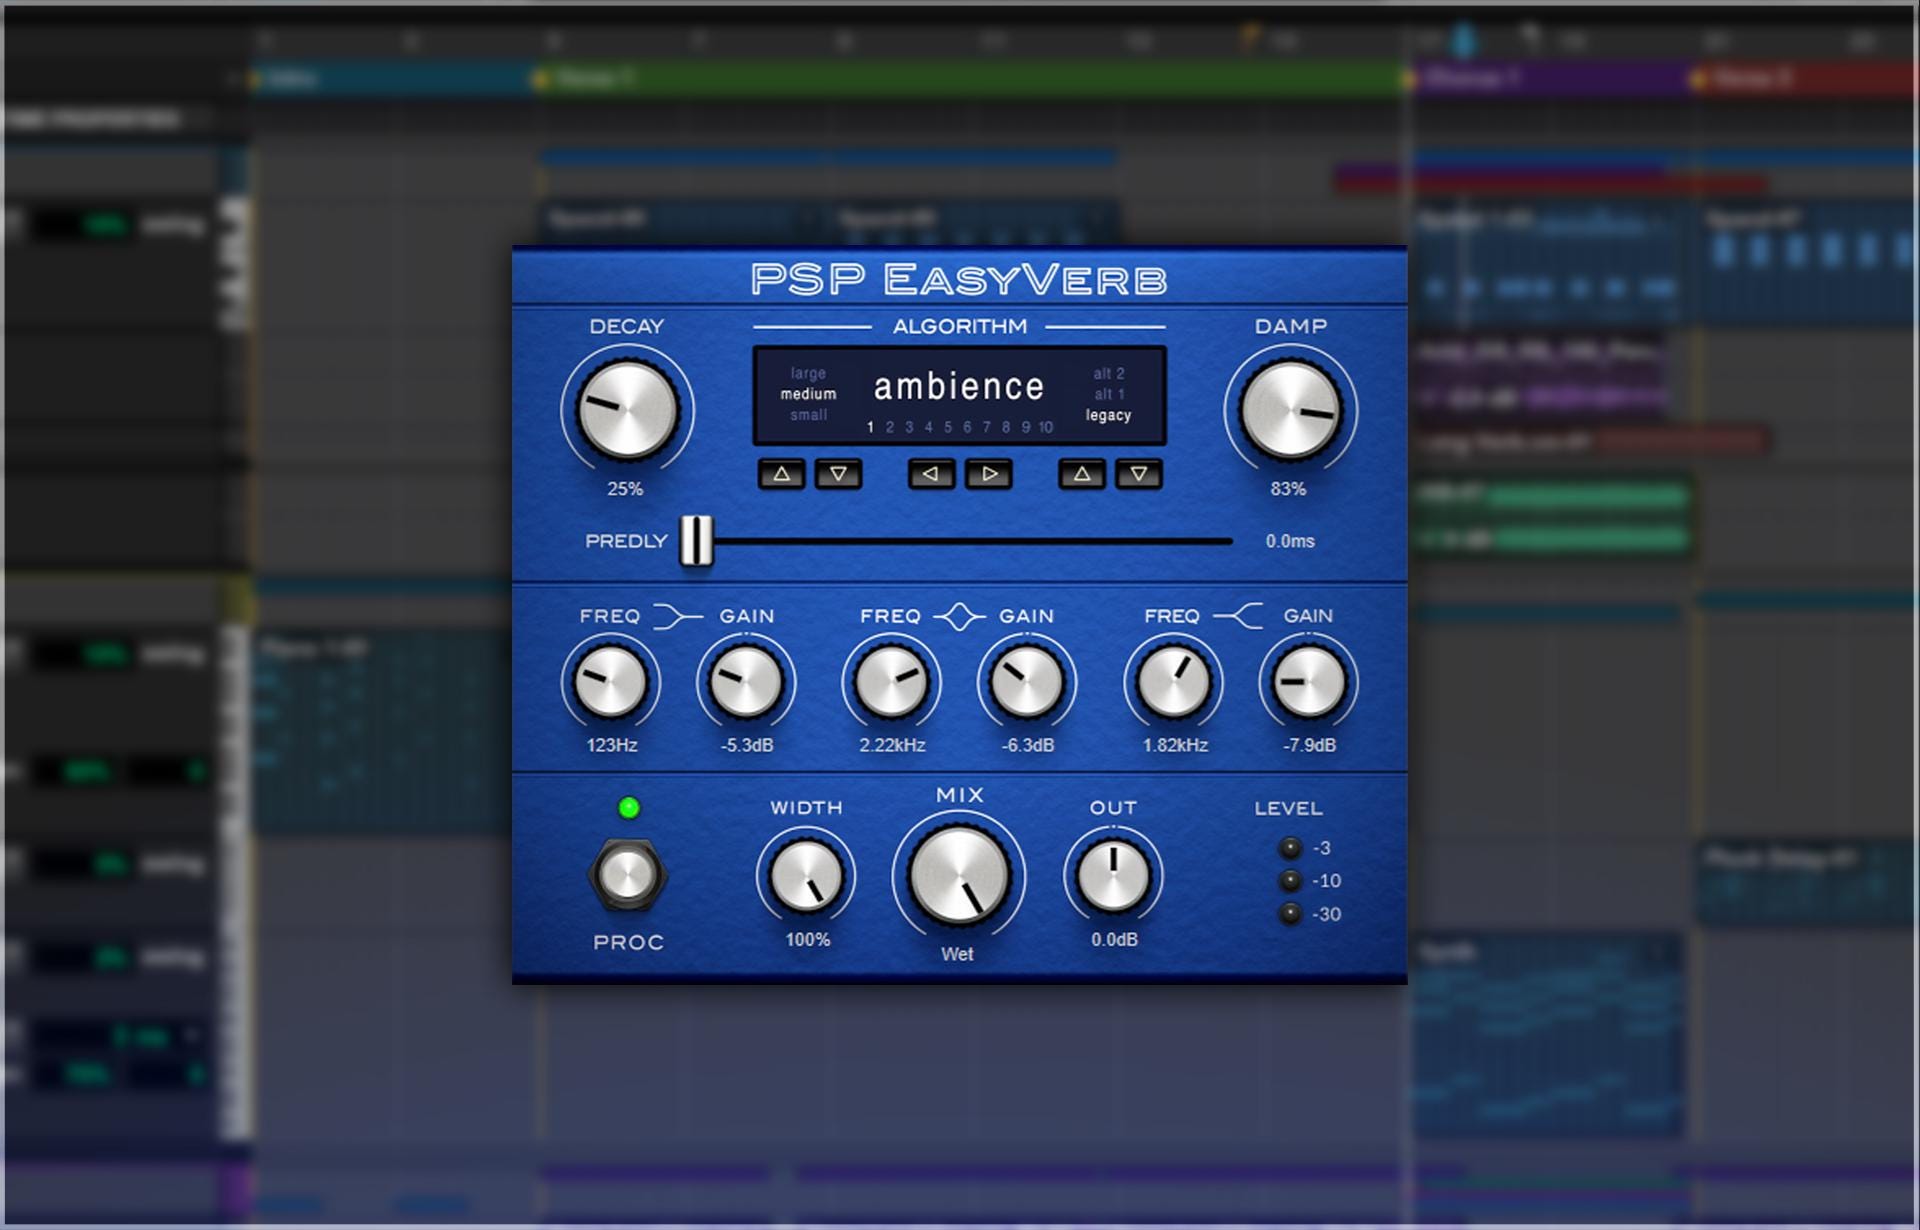Select algorithm number 5
Image resolution: width=1920 pixels, height=1230 pixels.
(x=948, y=428)
